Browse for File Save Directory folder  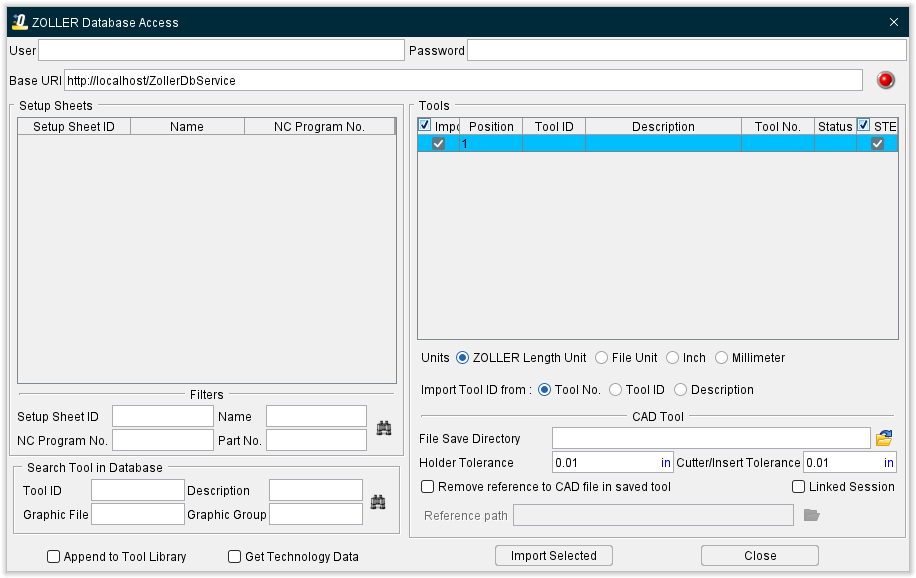[884, 438]
